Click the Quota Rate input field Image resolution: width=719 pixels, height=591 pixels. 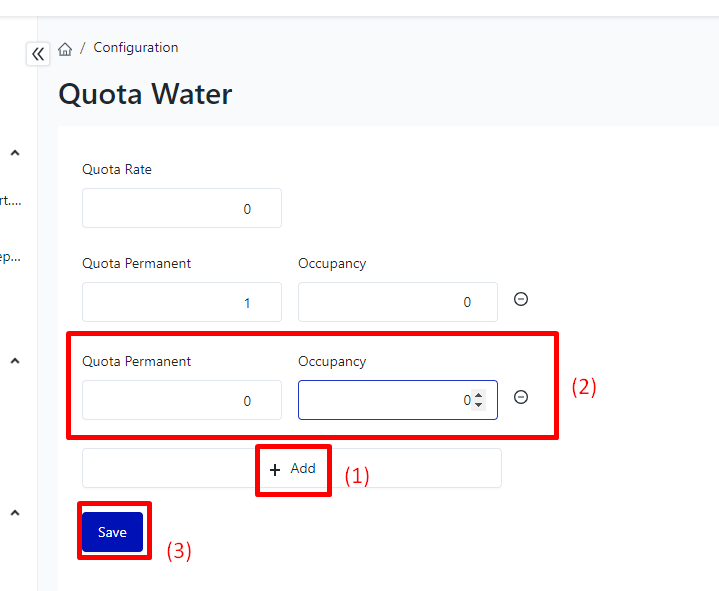point(182,208)
